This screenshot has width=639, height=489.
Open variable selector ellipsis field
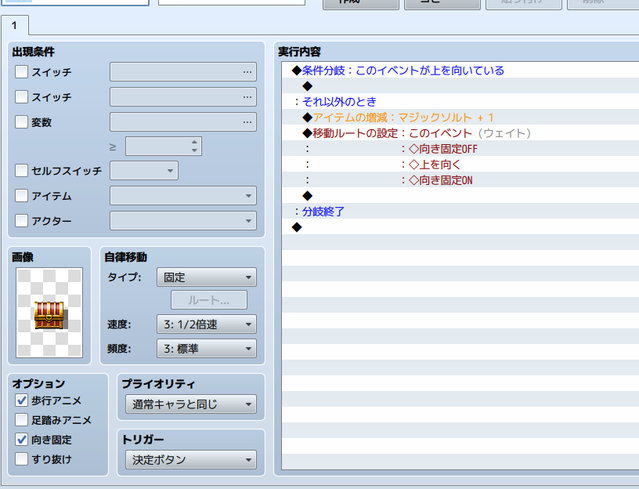[x=183, y=122]
